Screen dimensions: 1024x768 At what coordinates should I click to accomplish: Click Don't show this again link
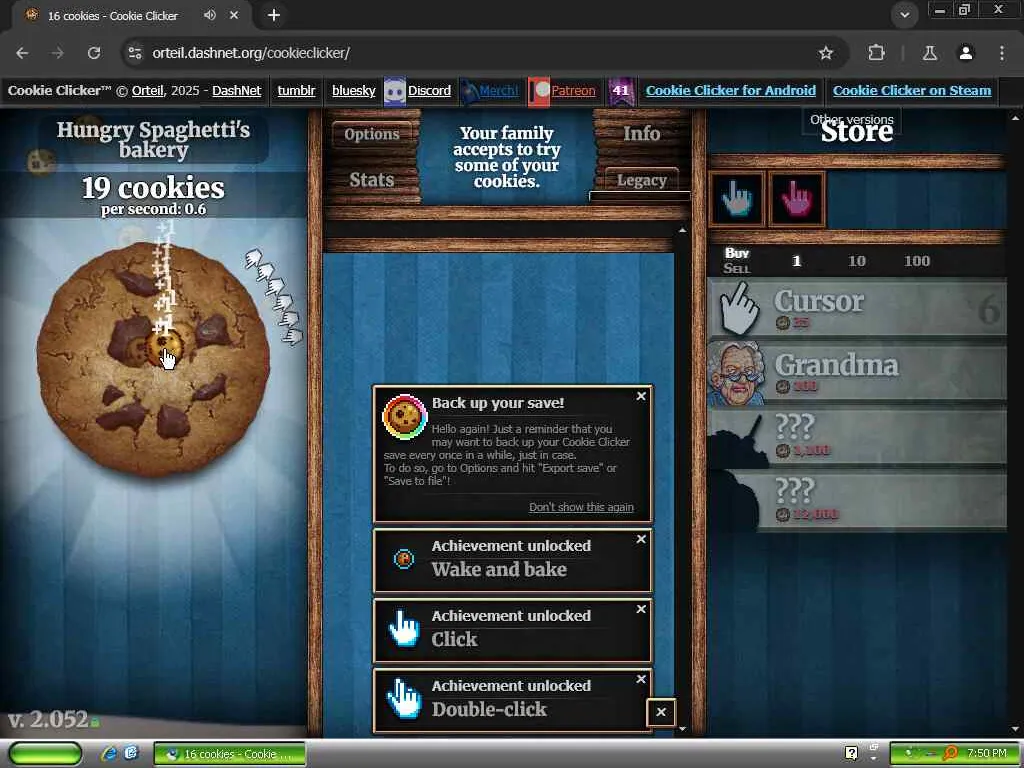click(x=581, y=507)
